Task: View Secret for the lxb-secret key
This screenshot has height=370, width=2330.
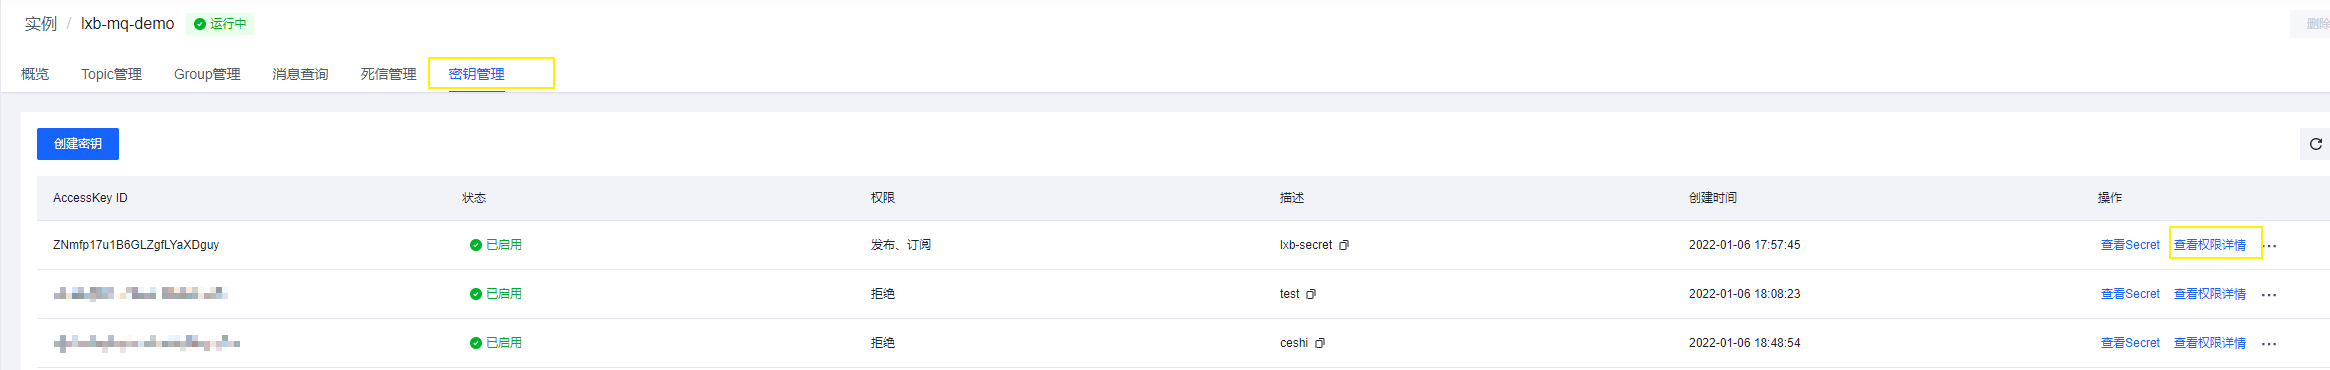Action: click(x=2130, y=245)
